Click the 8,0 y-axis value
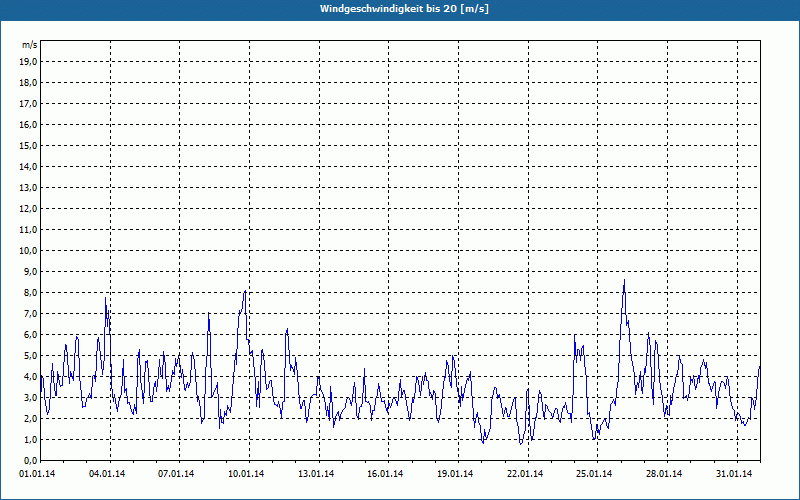Viewport: 800px width, 500px height. [30, 292]
